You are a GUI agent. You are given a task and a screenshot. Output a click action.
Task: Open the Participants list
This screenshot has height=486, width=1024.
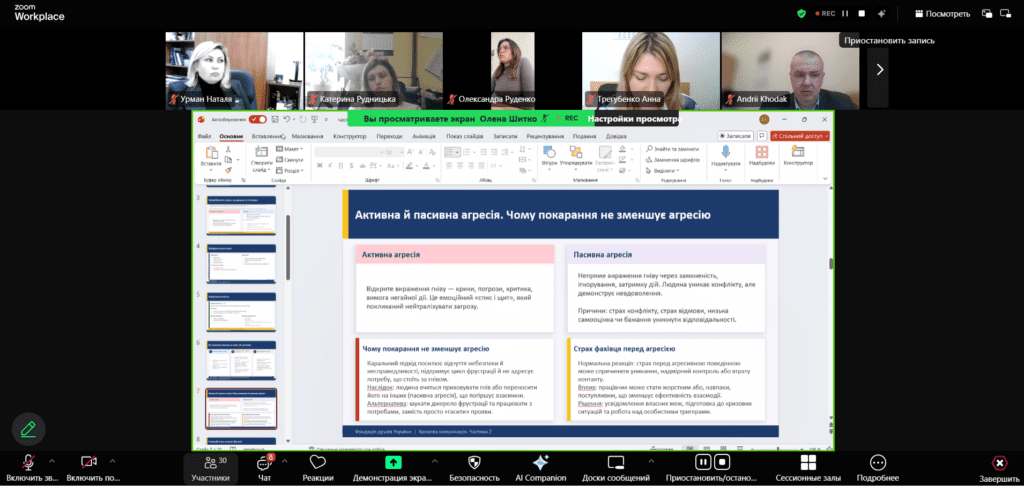pyautogui.click(x=210, y=468)
